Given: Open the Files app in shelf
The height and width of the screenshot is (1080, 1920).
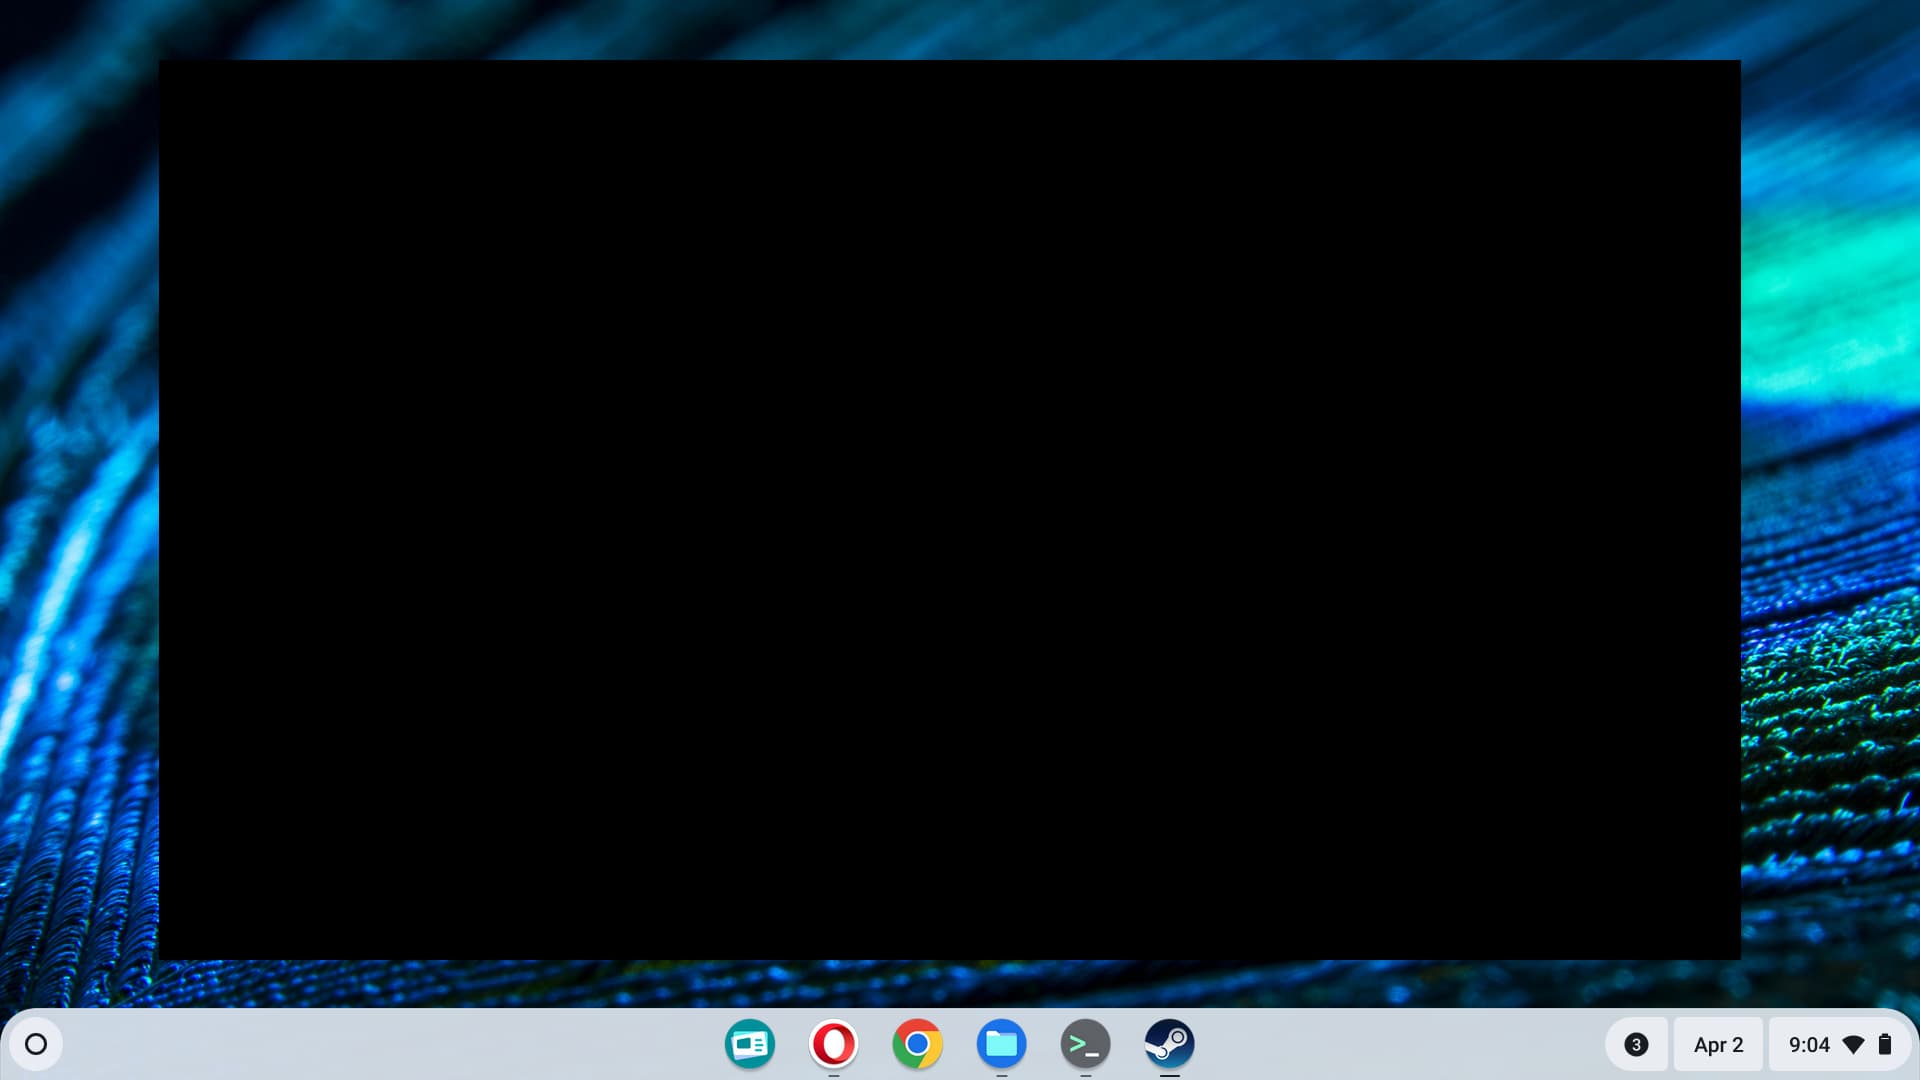Looking at the screenshot, I should 1001,1044.
